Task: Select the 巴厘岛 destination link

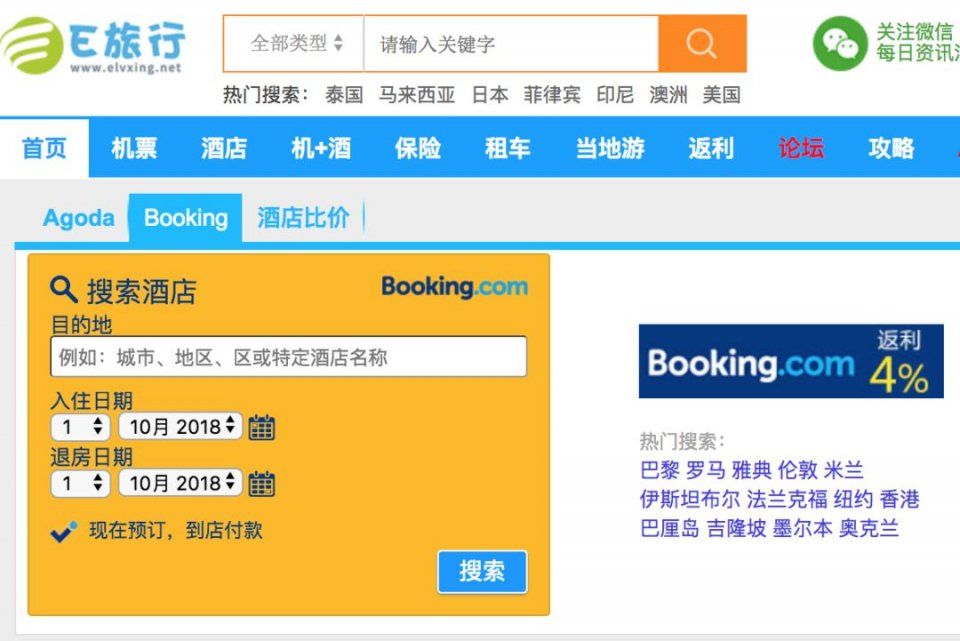Action: 670,528
